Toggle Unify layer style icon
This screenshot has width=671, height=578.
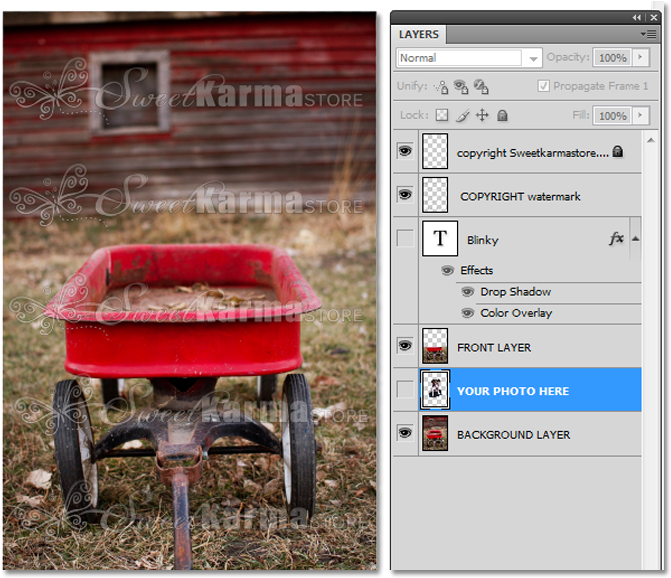(x=481, y=86)
